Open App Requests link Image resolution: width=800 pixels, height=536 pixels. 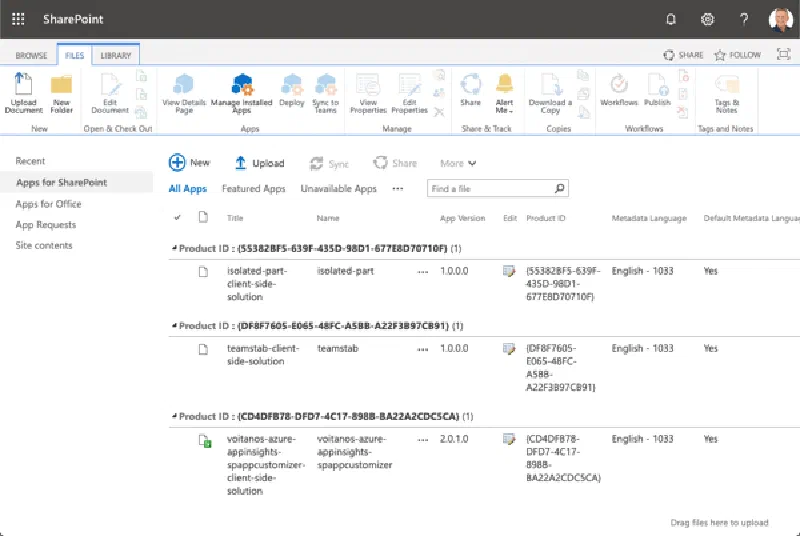coord(45,225)
